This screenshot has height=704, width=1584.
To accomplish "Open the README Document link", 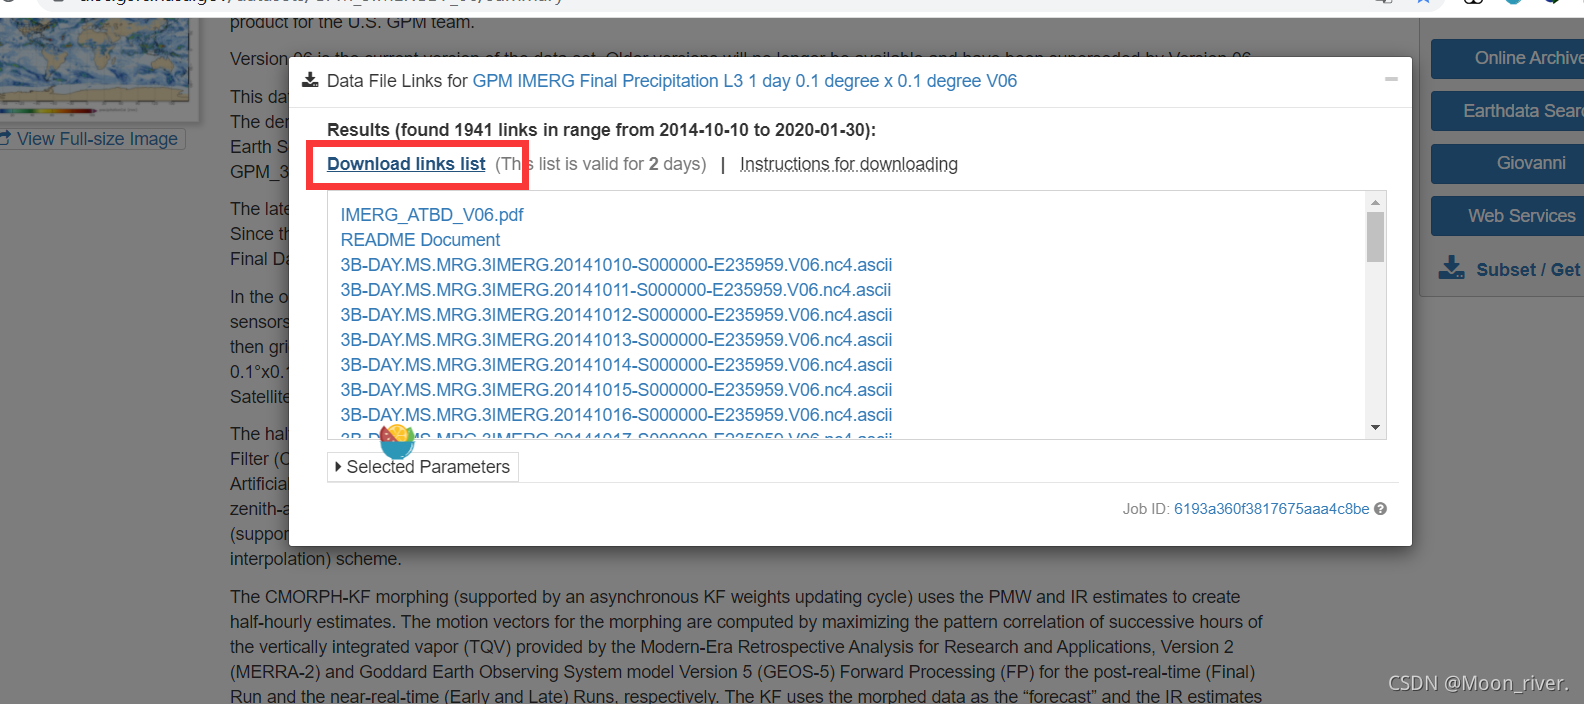I will (420, 240).
